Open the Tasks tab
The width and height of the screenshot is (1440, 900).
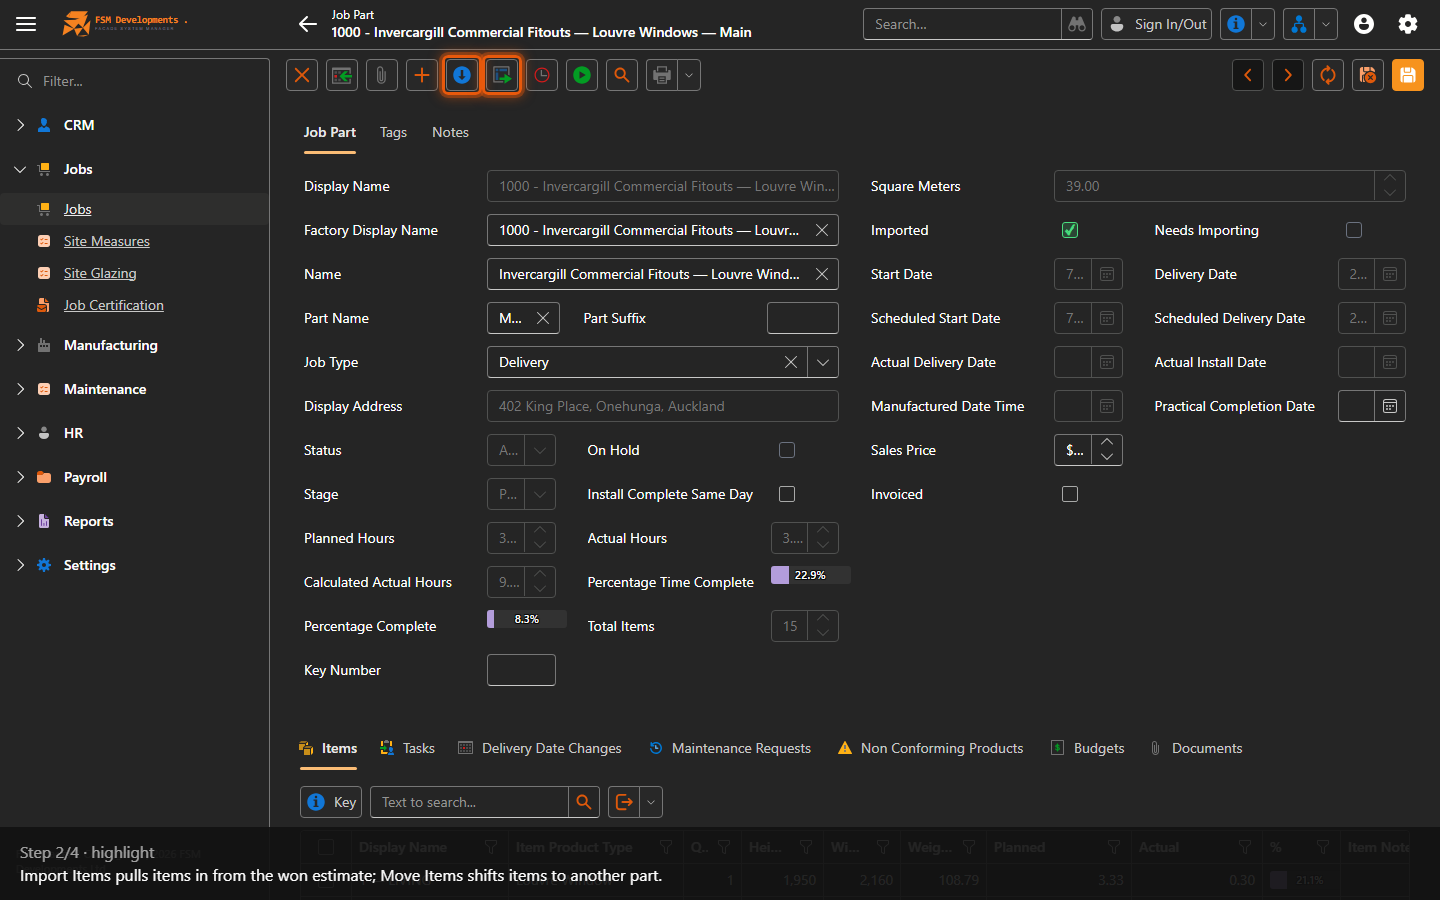pos(407,748)
